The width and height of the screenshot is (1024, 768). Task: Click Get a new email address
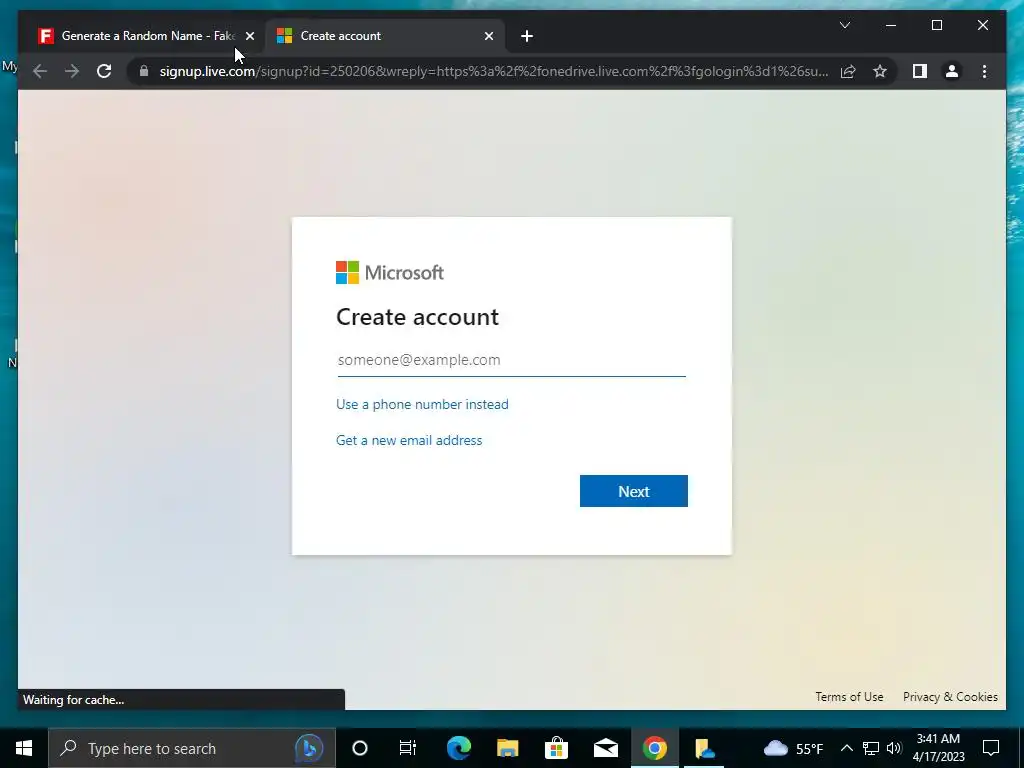409,440
